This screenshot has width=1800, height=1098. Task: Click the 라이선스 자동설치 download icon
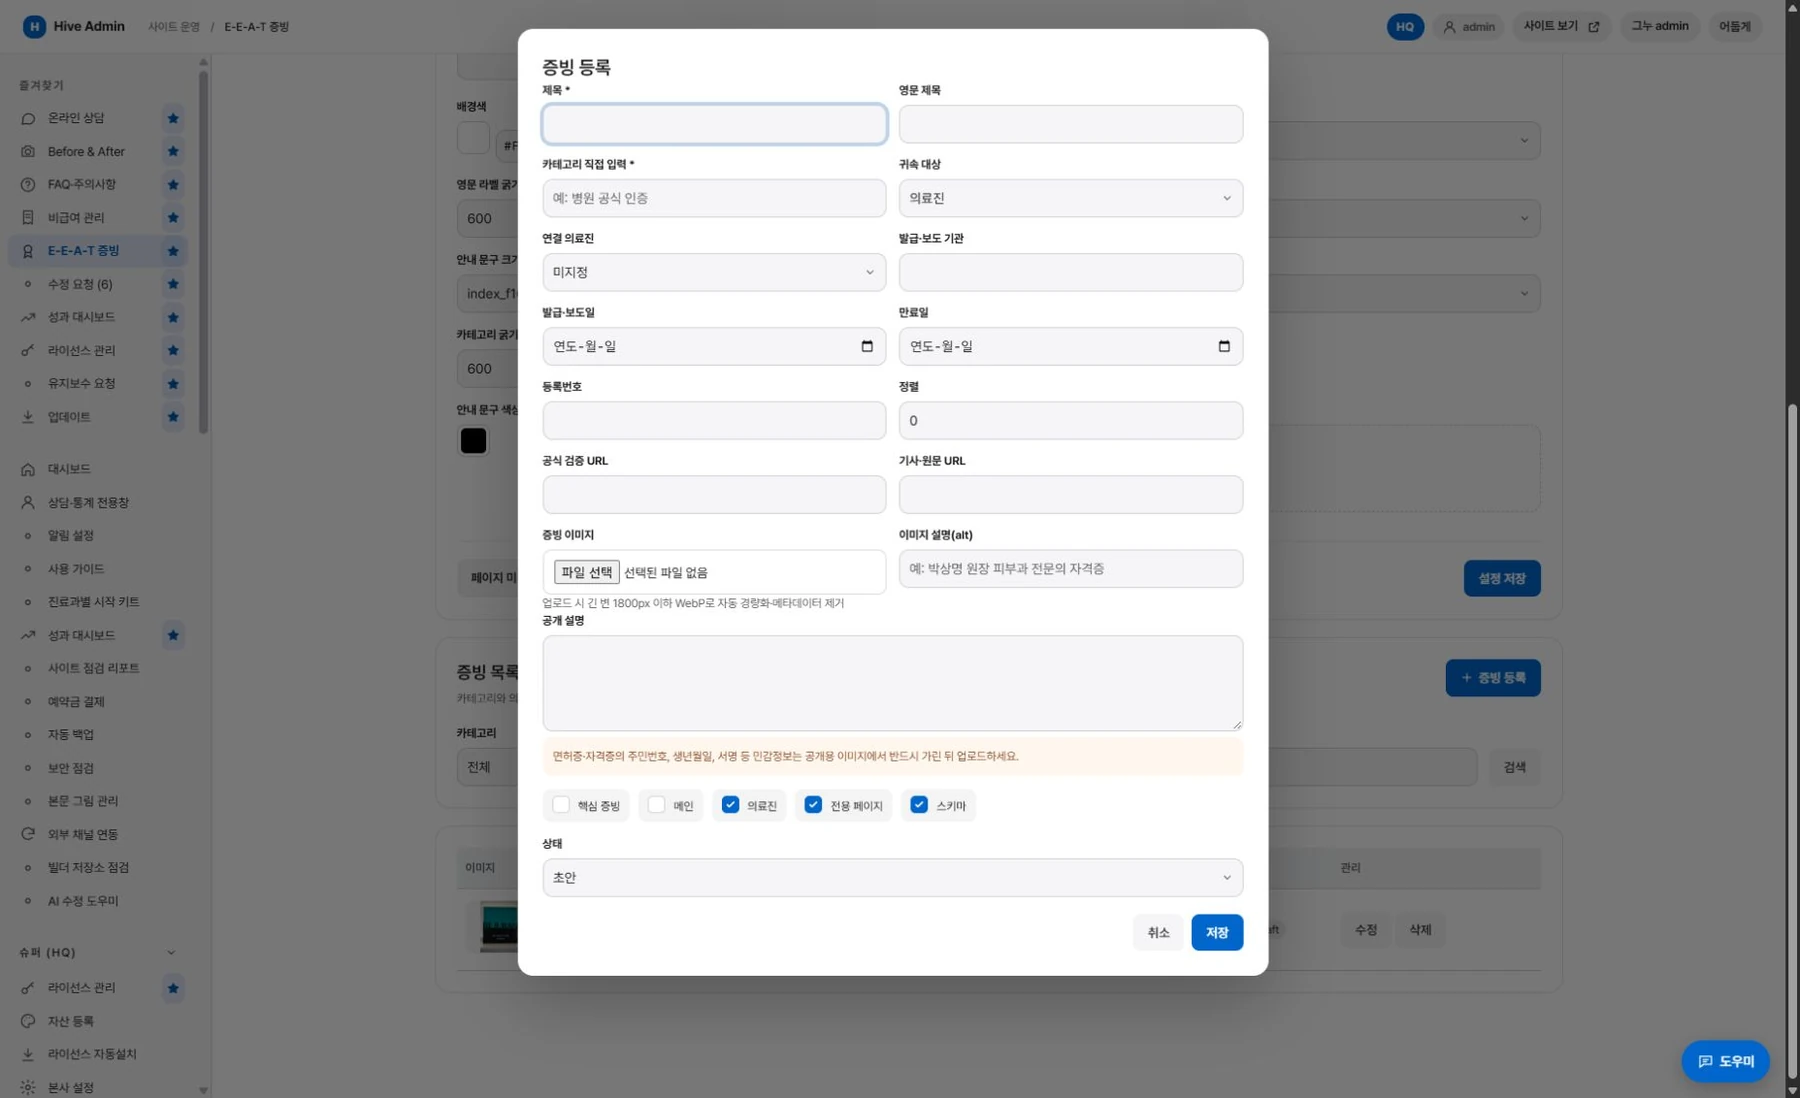pyautogui.click(x=28, y=1054)
